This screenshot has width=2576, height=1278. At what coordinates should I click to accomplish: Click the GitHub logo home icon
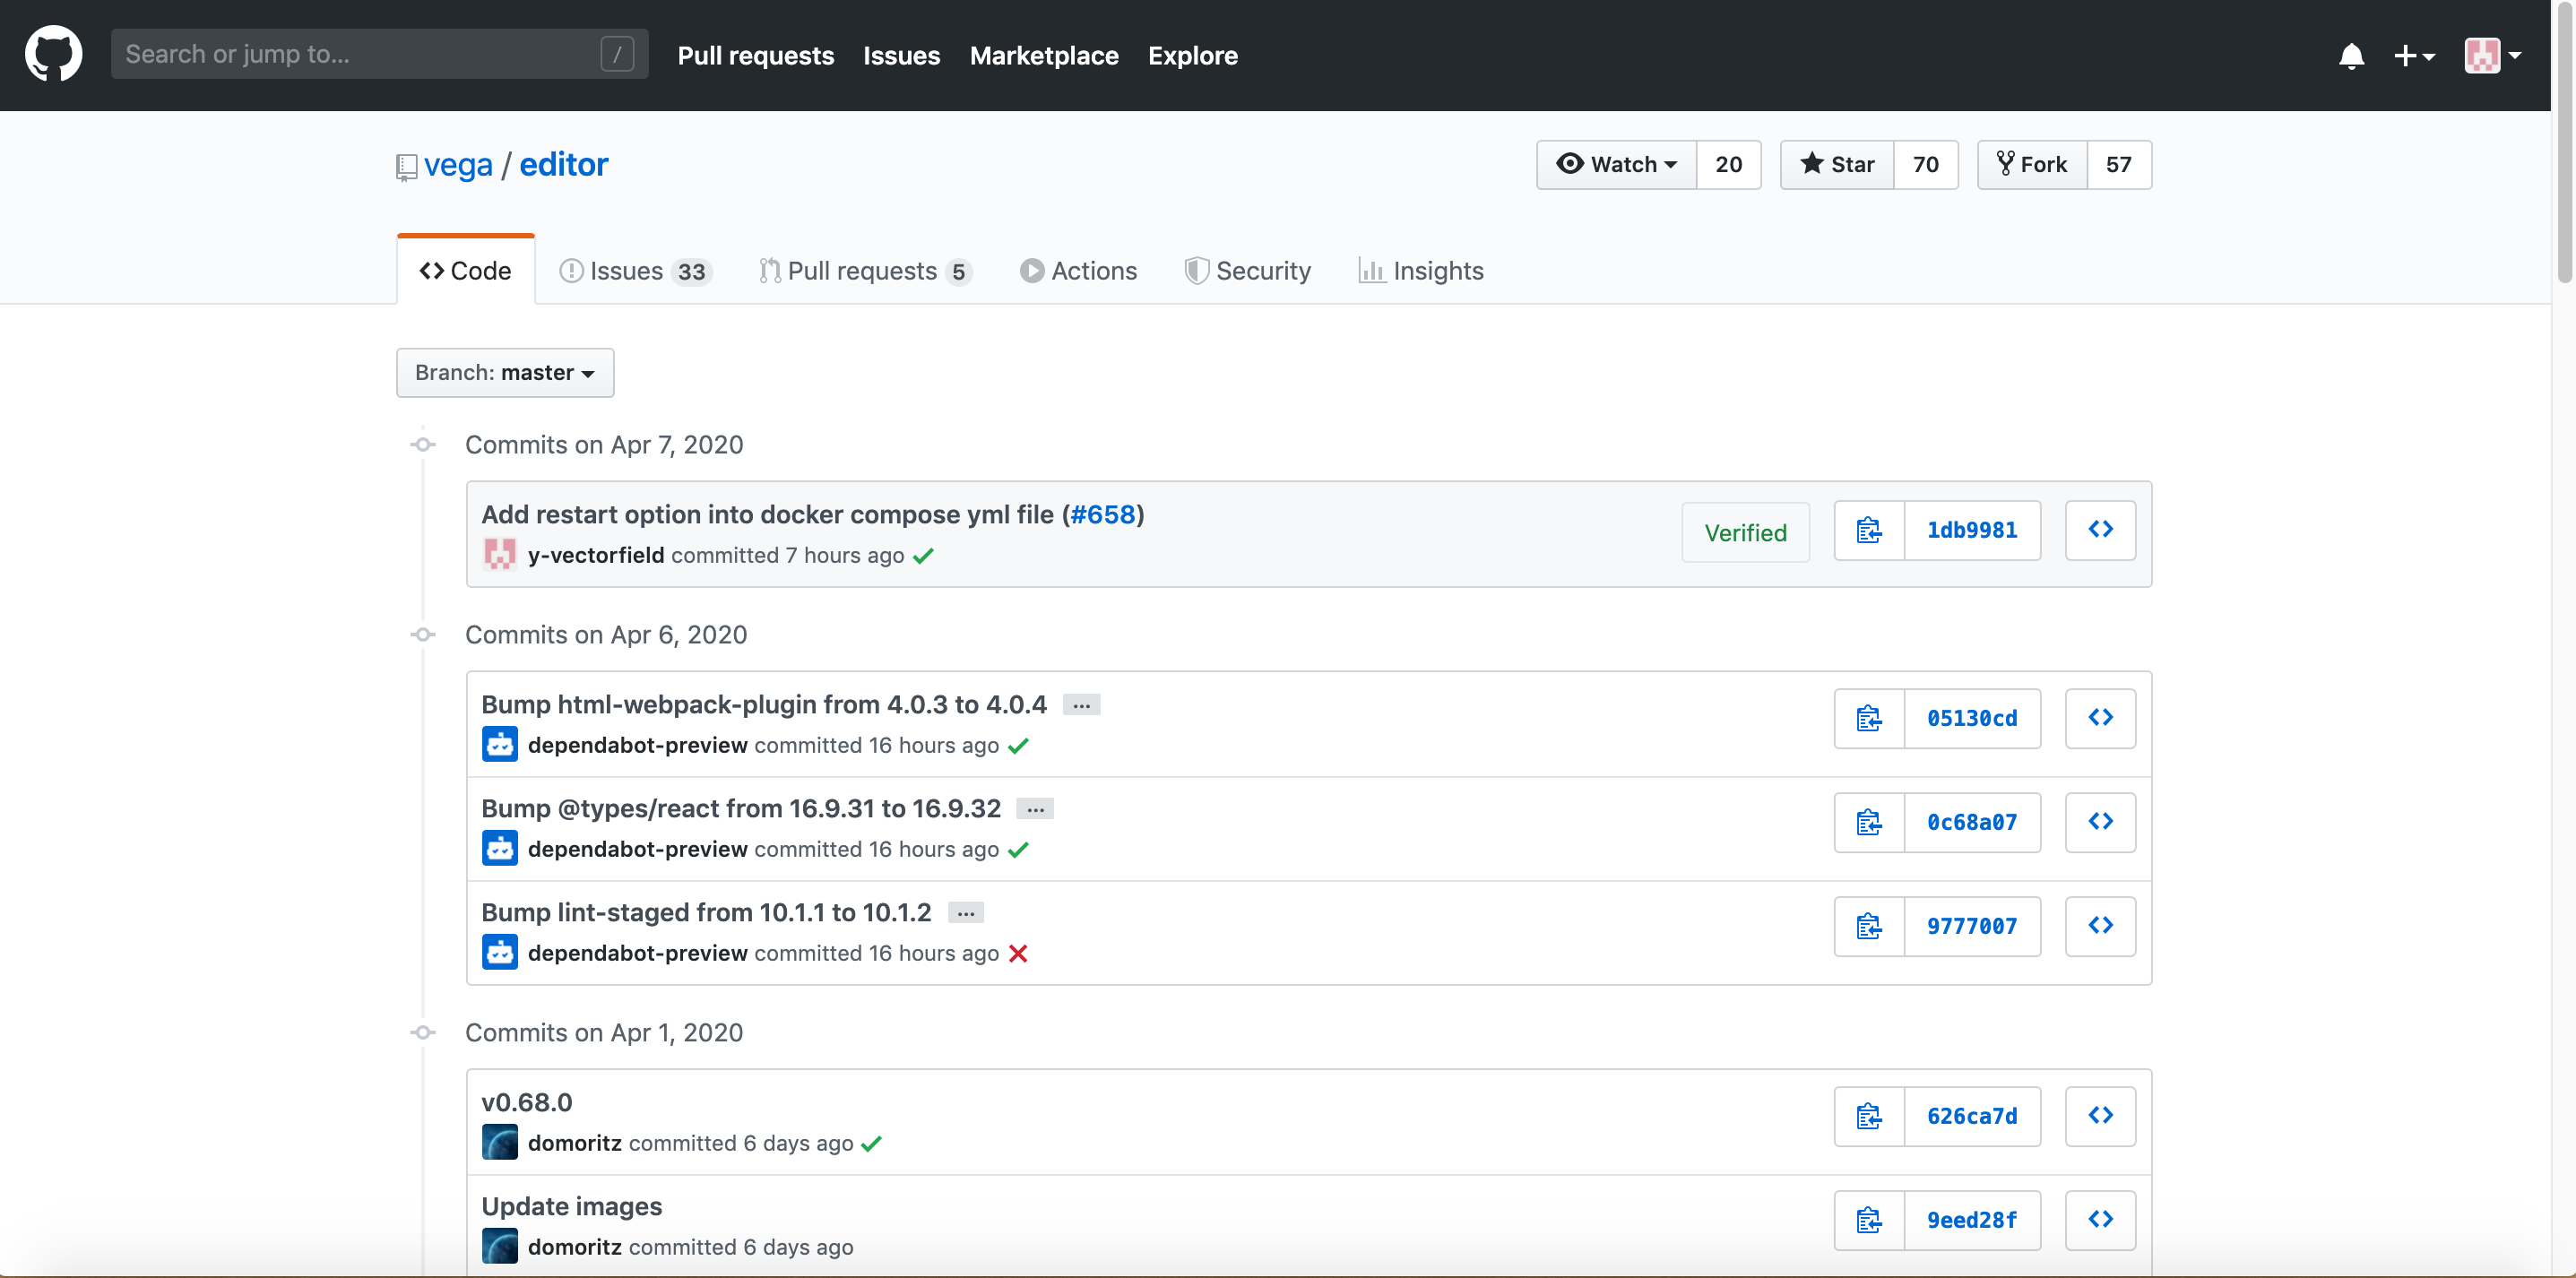pos(53,54)
